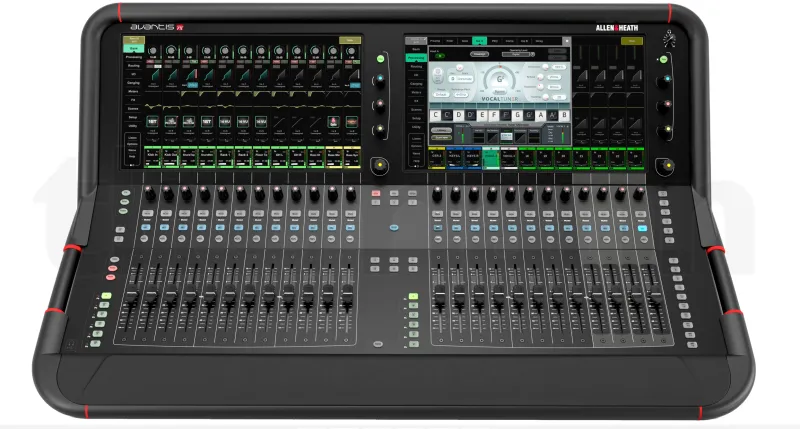Select preamp gain knob of Kick In channel

[153, 51]
